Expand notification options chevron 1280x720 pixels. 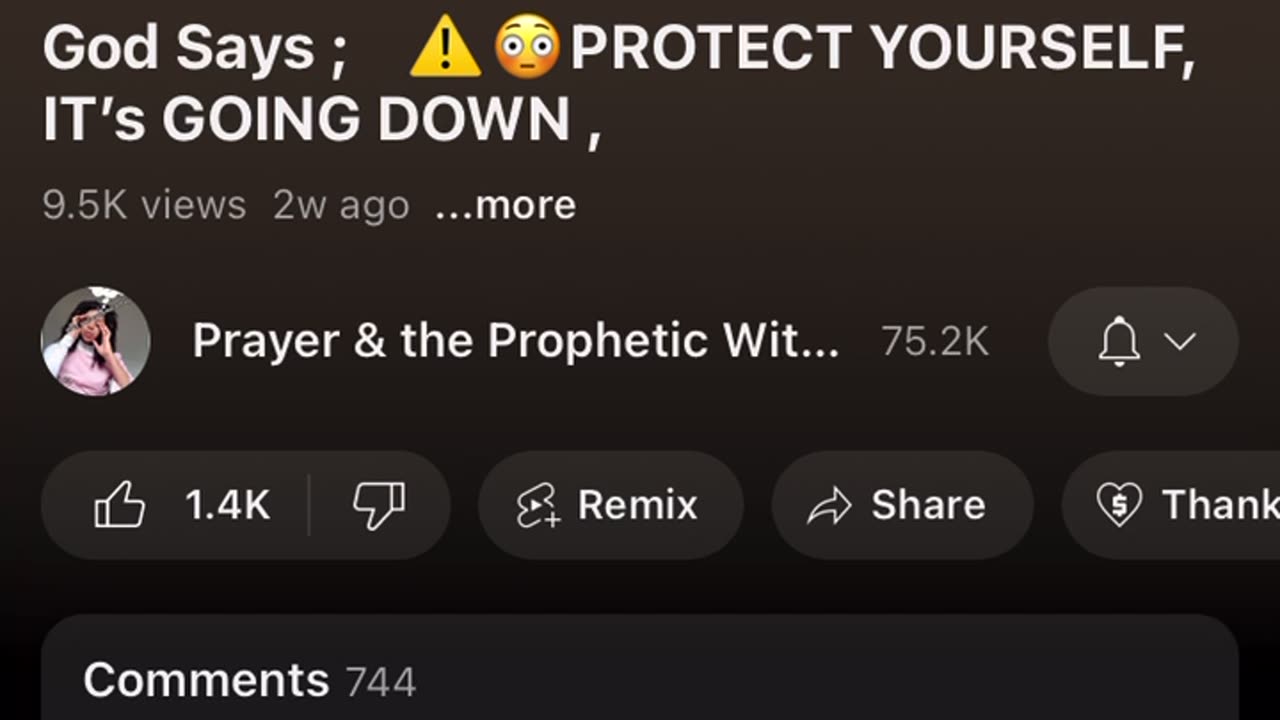[1181, 341]
